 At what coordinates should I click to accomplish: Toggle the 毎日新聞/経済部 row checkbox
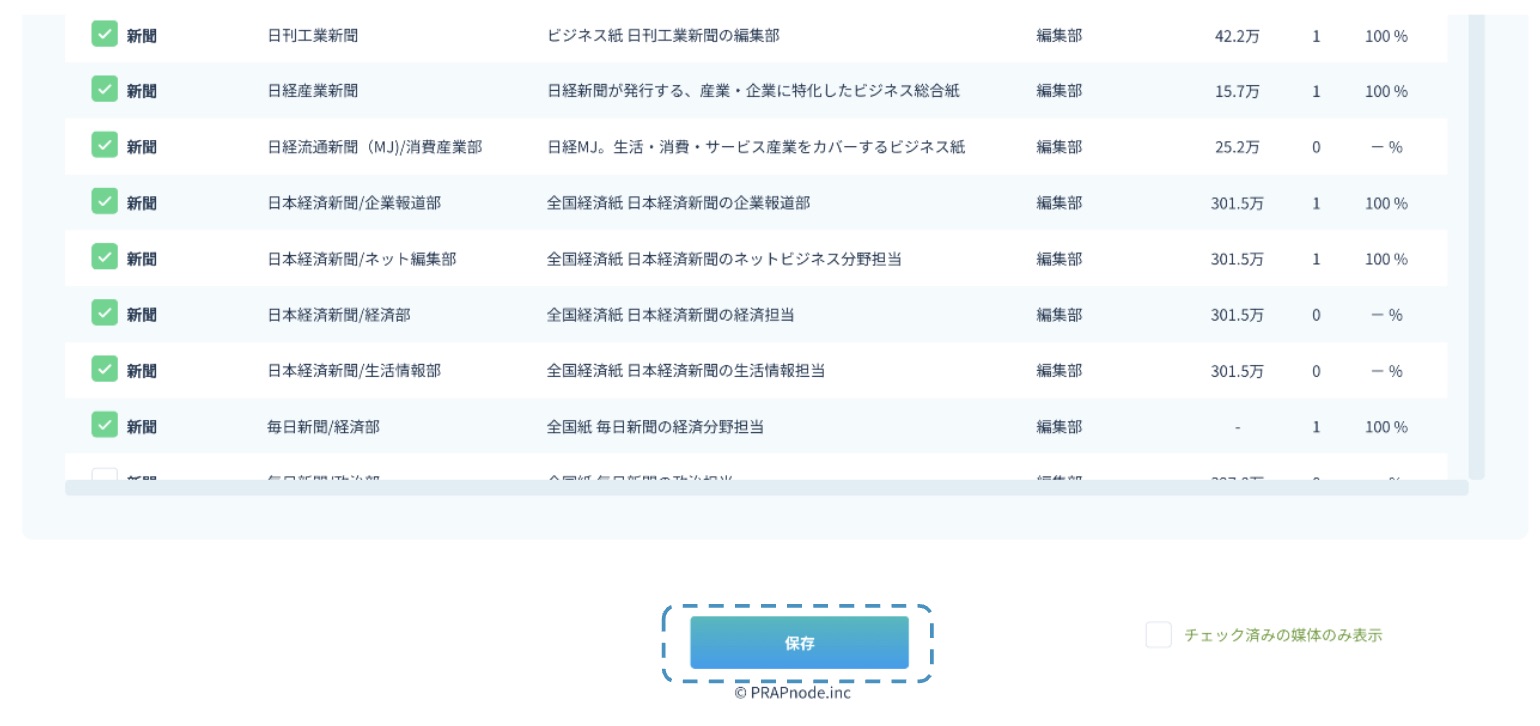105,426
